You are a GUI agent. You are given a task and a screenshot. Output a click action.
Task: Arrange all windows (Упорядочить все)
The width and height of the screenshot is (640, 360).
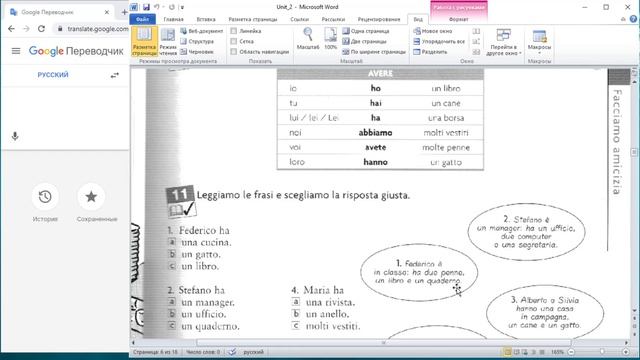(x=439, y=41)
